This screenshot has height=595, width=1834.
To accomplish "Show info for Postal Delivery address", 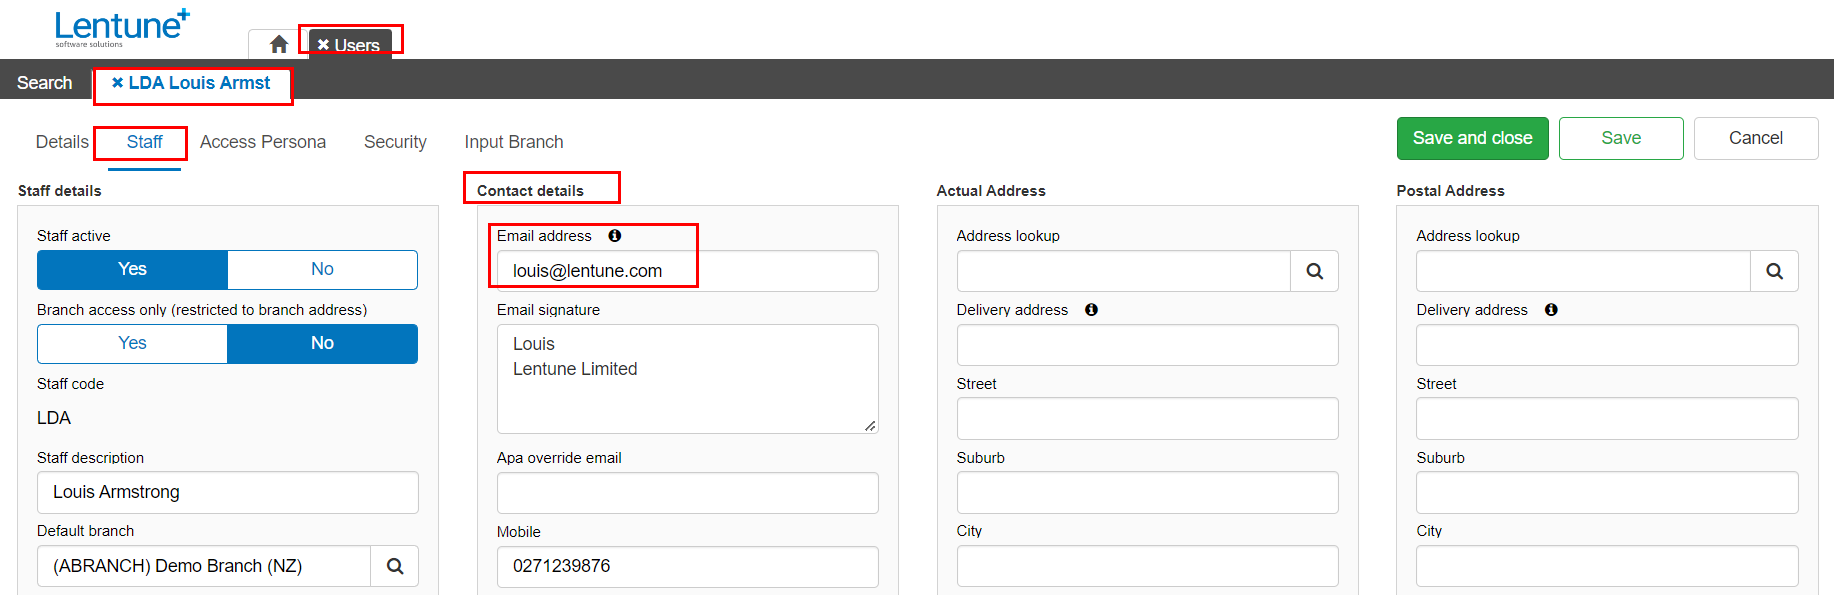I will [x=1551, y=310].
